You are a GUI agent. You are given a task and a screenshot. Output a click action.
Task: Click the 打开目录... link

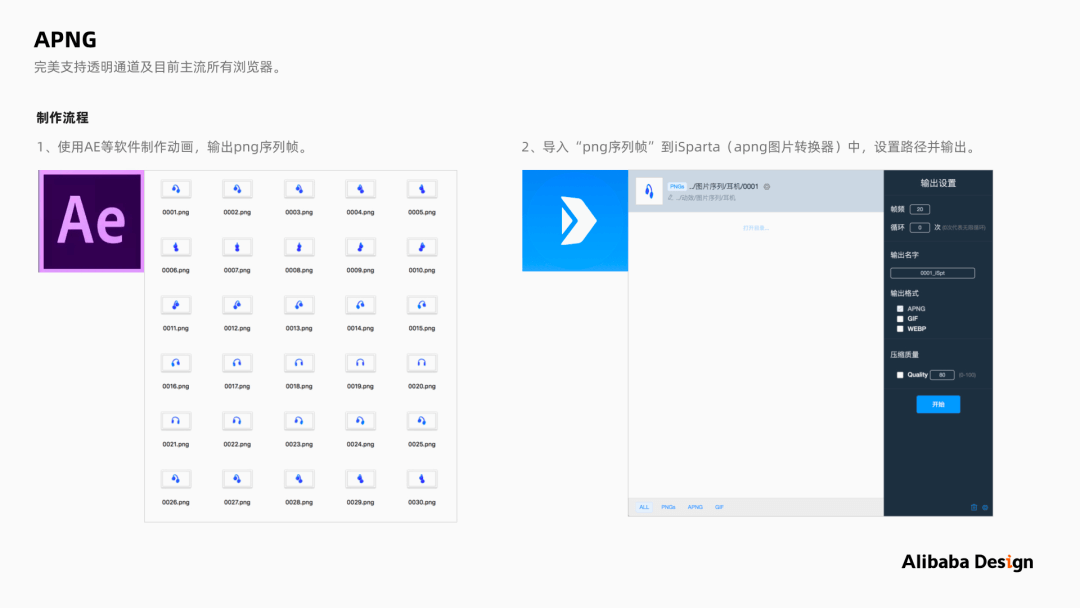pyautogui.click(x=756, y=228)
